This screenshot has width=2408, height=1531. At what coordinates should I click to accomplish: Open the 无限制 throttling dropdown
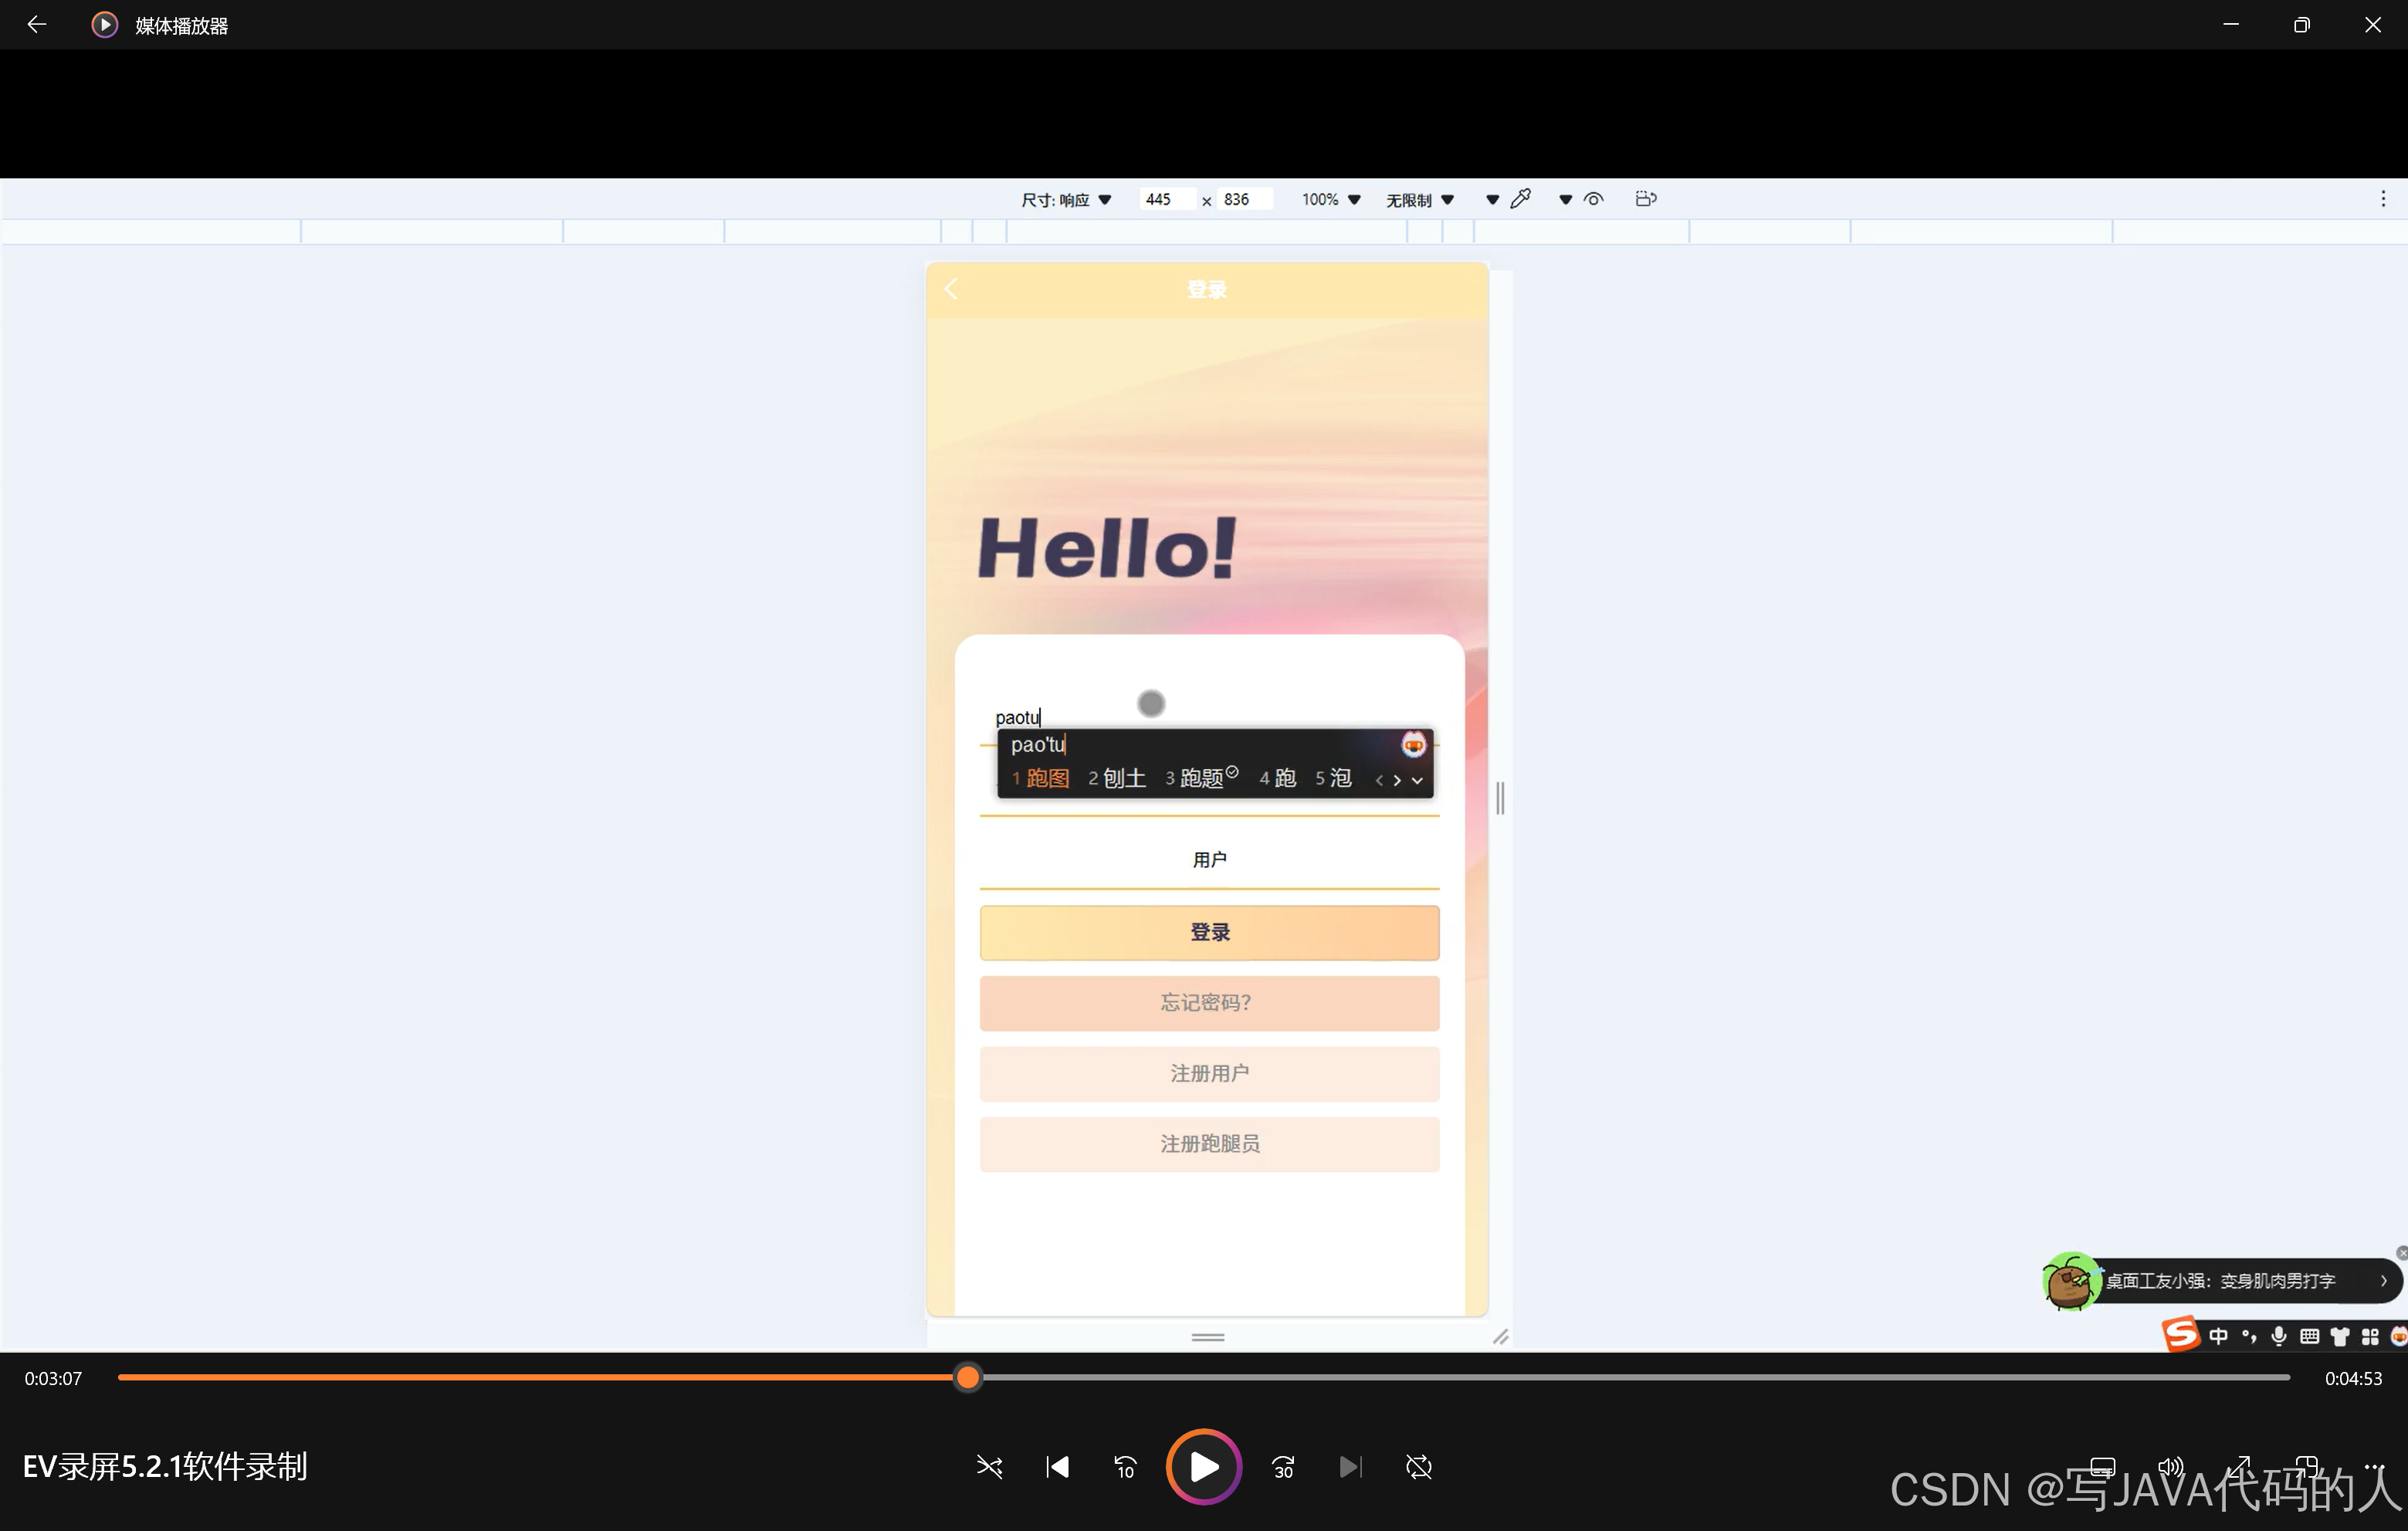(1419, 200)
